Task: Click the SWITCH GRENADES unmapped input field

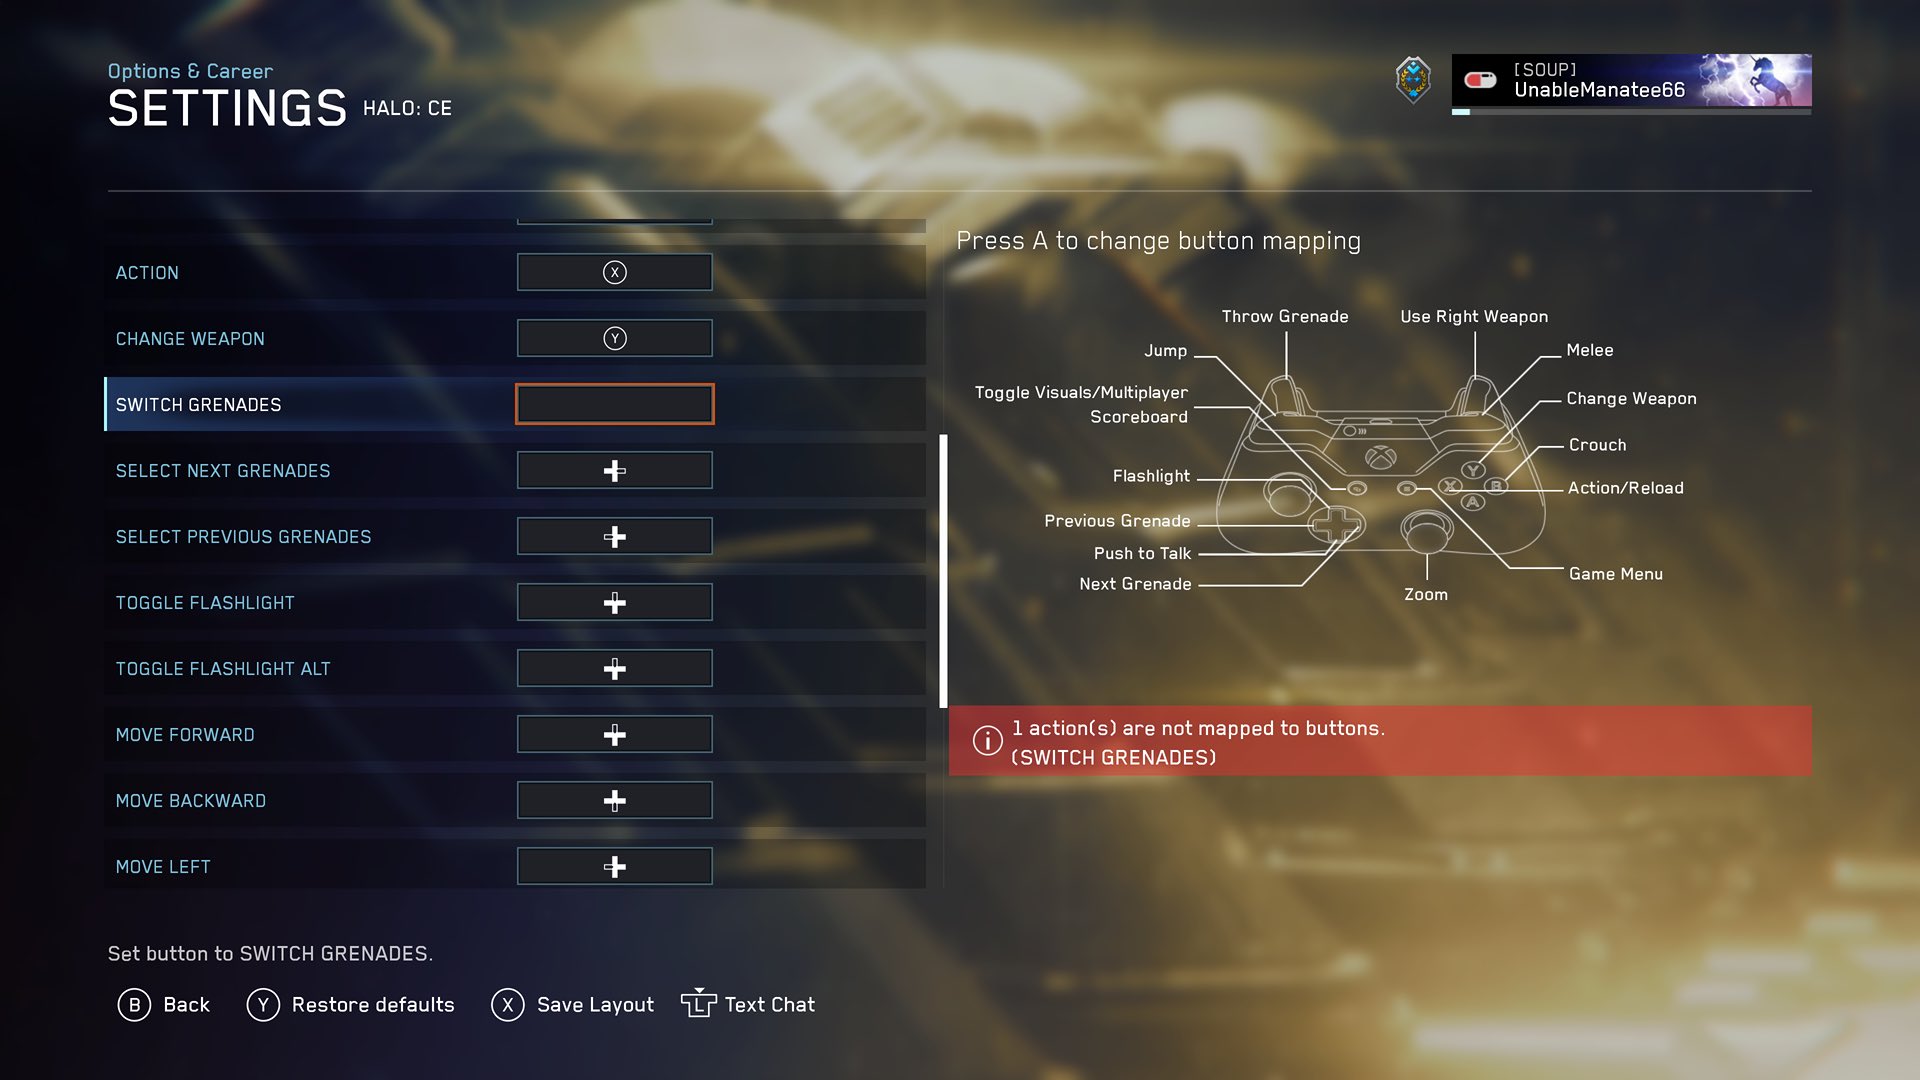Action: click(613, 404)
